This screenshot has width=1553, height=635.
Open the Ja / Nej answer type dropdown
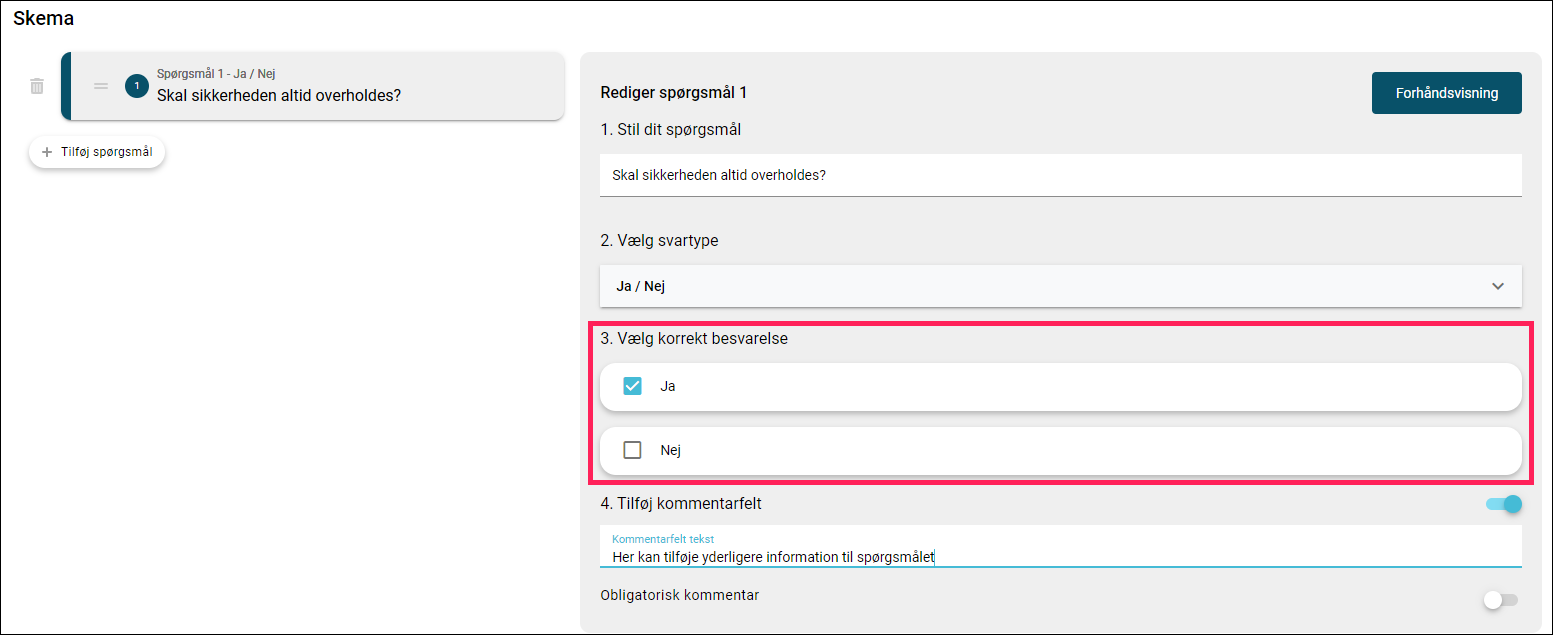click(1061, 286)
